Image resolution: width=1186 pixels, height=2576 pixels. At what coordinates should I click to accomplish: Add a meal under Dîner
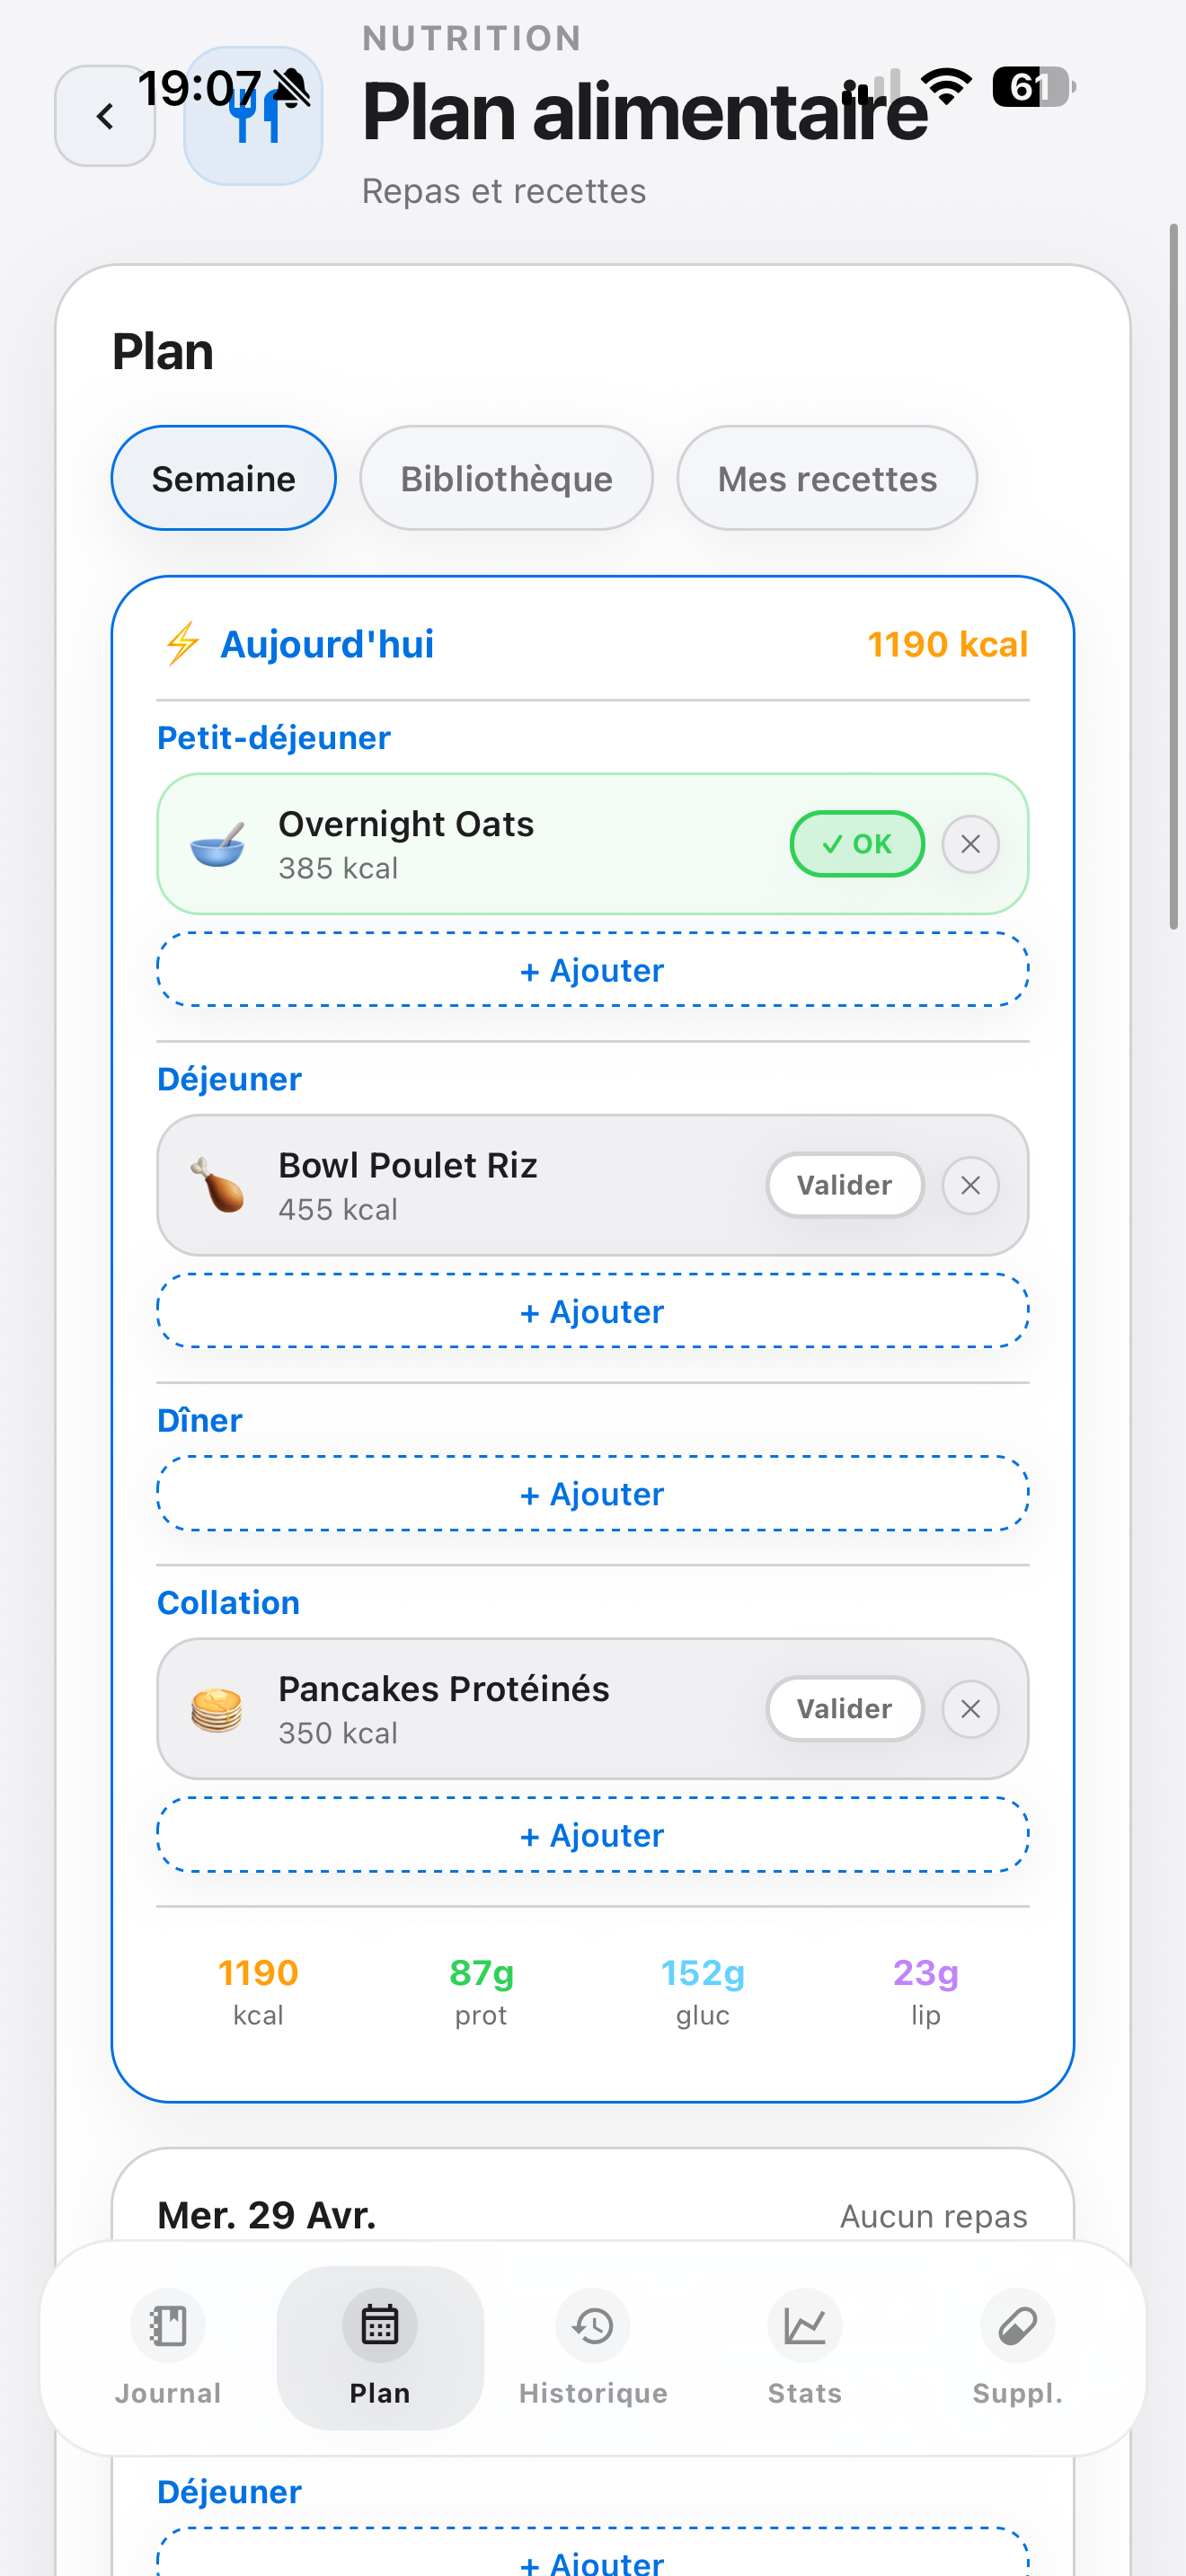592,1494
